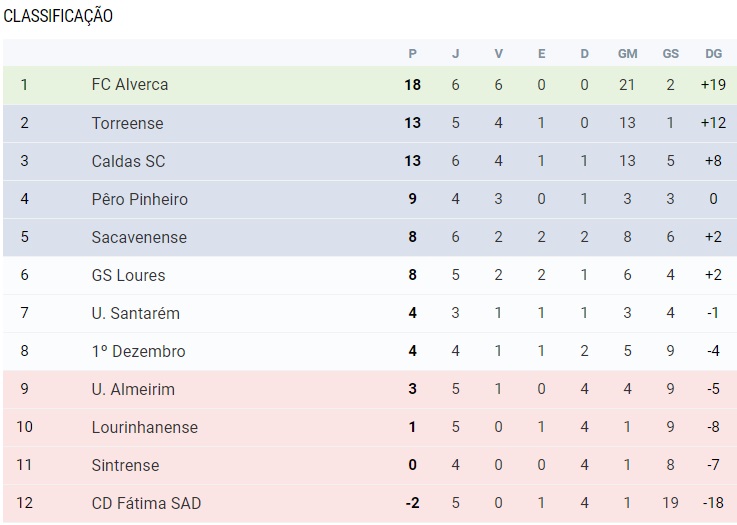The image size is (737, 525).
Task: Open the Pêro Pinheiro team entry
Action: coord(140,199)
